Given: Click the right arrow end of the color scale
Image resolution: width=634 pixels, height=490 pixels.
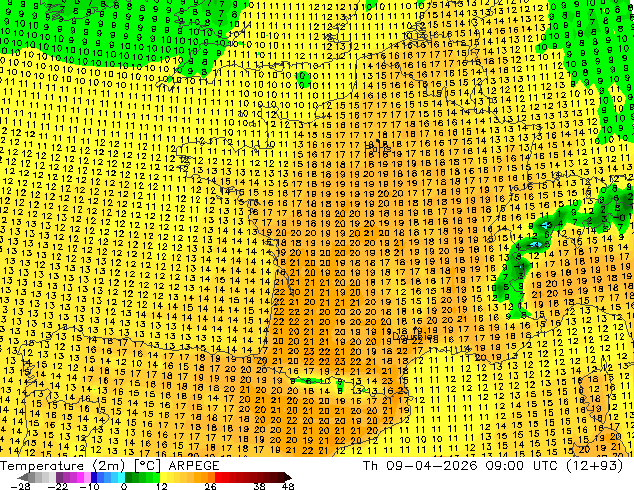Looking at the screenshot, I should tap(288, 477).
